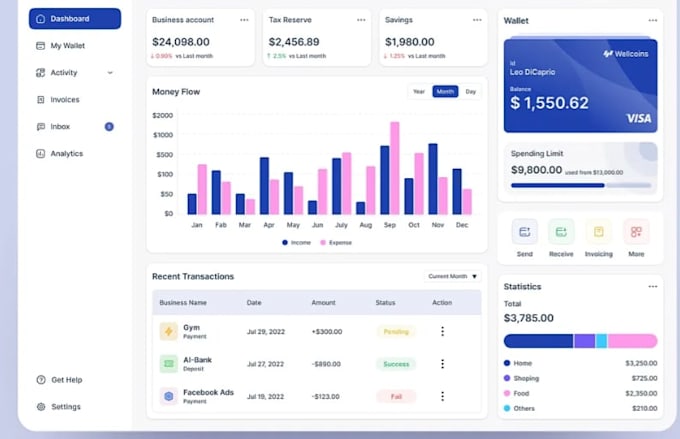Switch Money Flow to Day view
The height and width of the screenshot is (439, 680).
coord(471,92)
